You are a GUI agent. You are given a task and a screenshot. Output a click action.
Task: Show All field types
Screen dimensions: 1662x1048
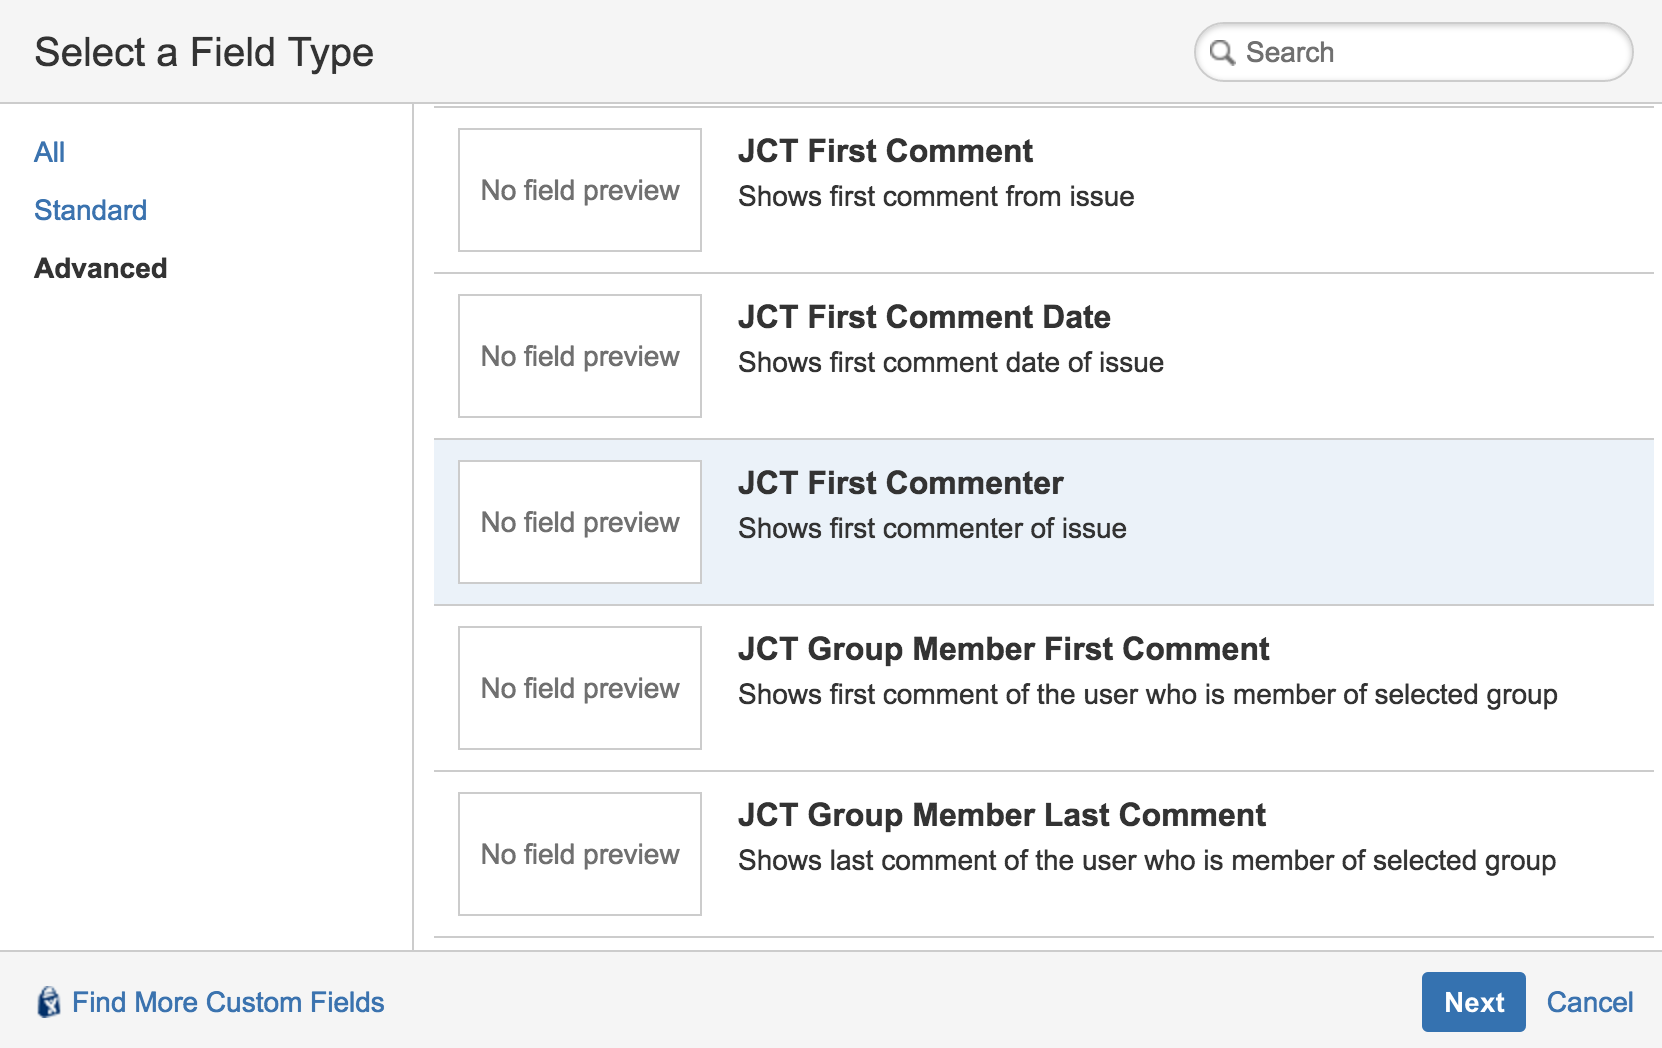point(49,152)
